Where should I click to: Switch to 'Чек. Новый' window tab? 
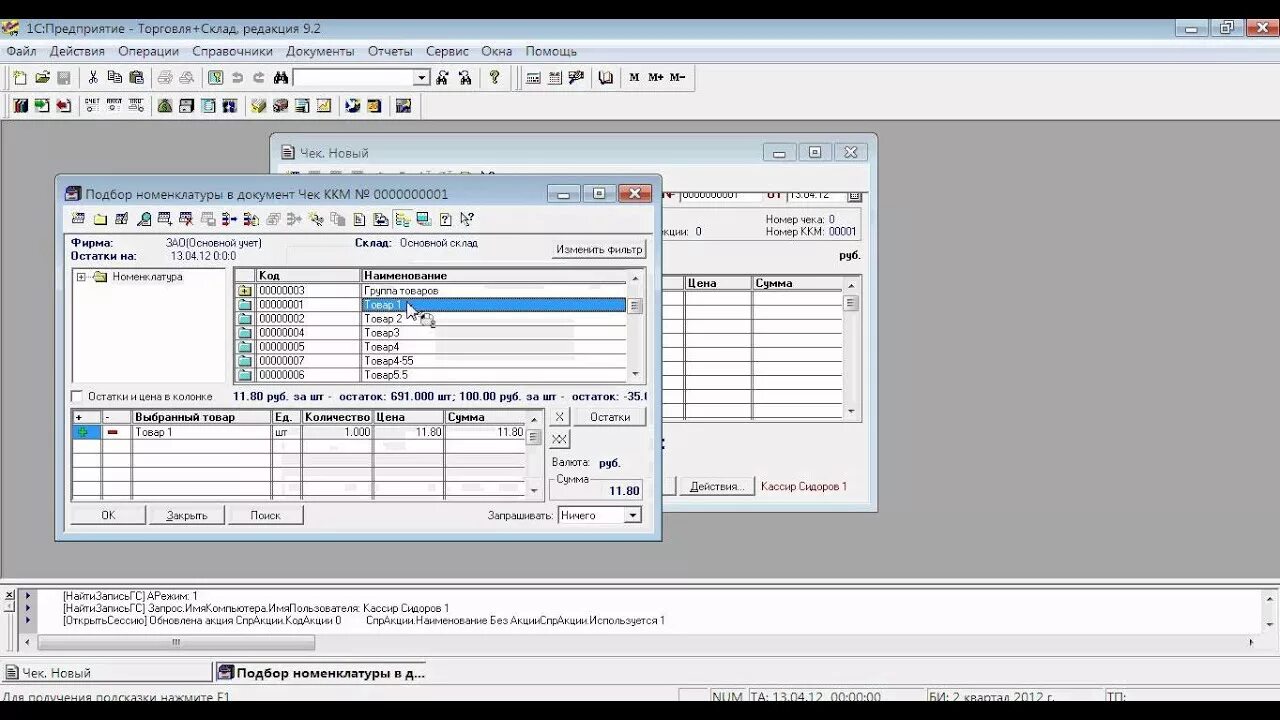107,673
